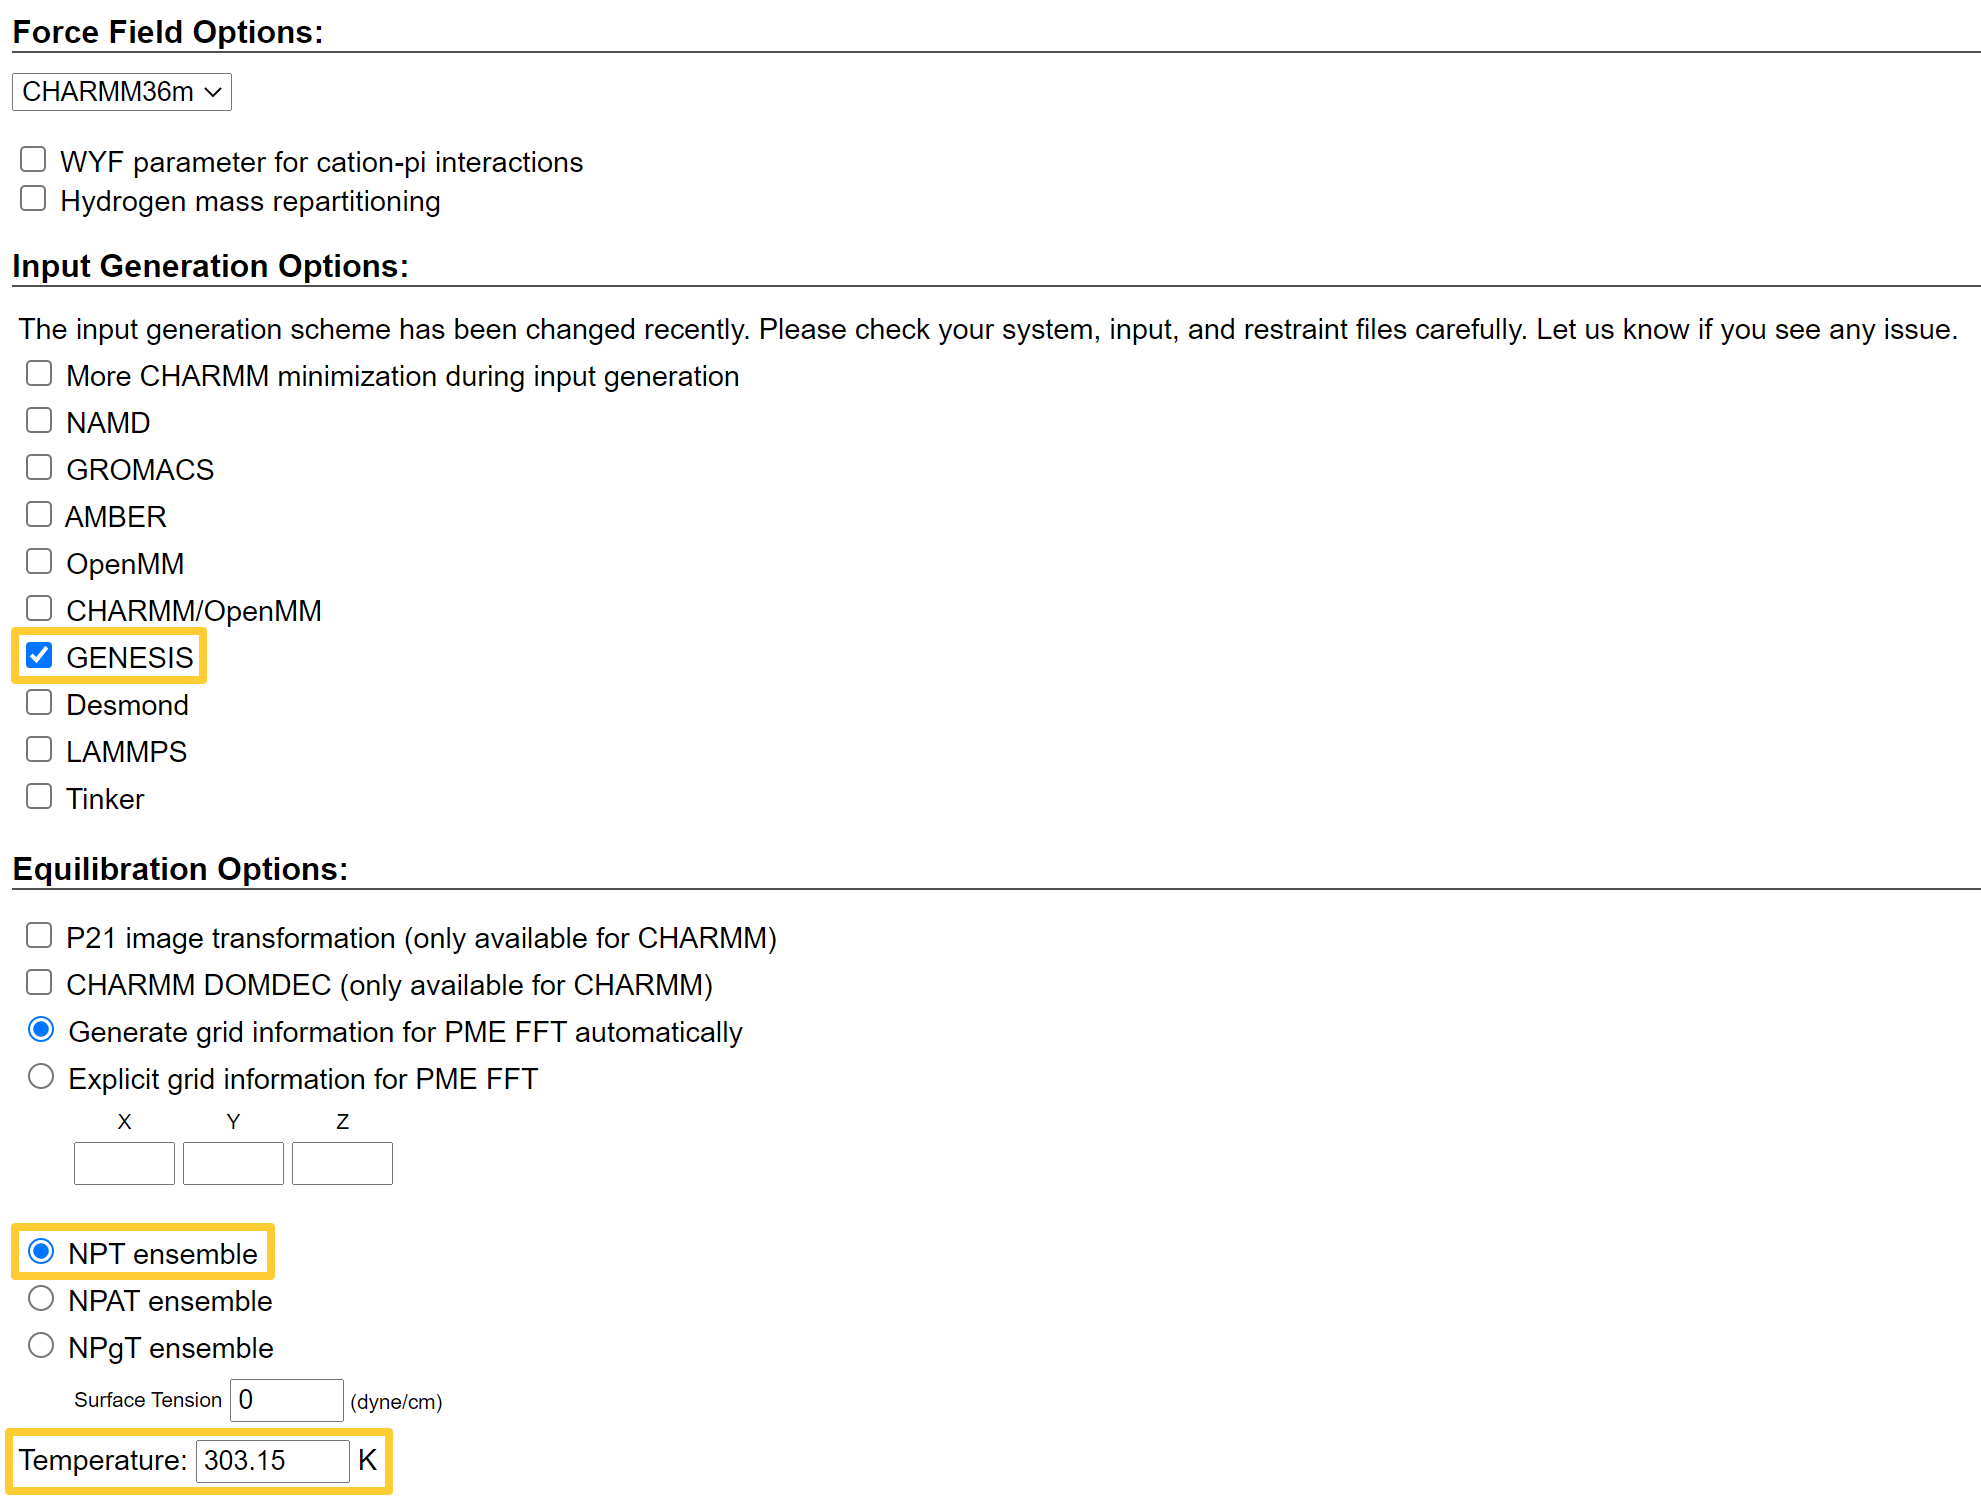1981x1502 pixels.
Task: Check Hydrogen mass repartitioning option
Action: tap(33, 199)
